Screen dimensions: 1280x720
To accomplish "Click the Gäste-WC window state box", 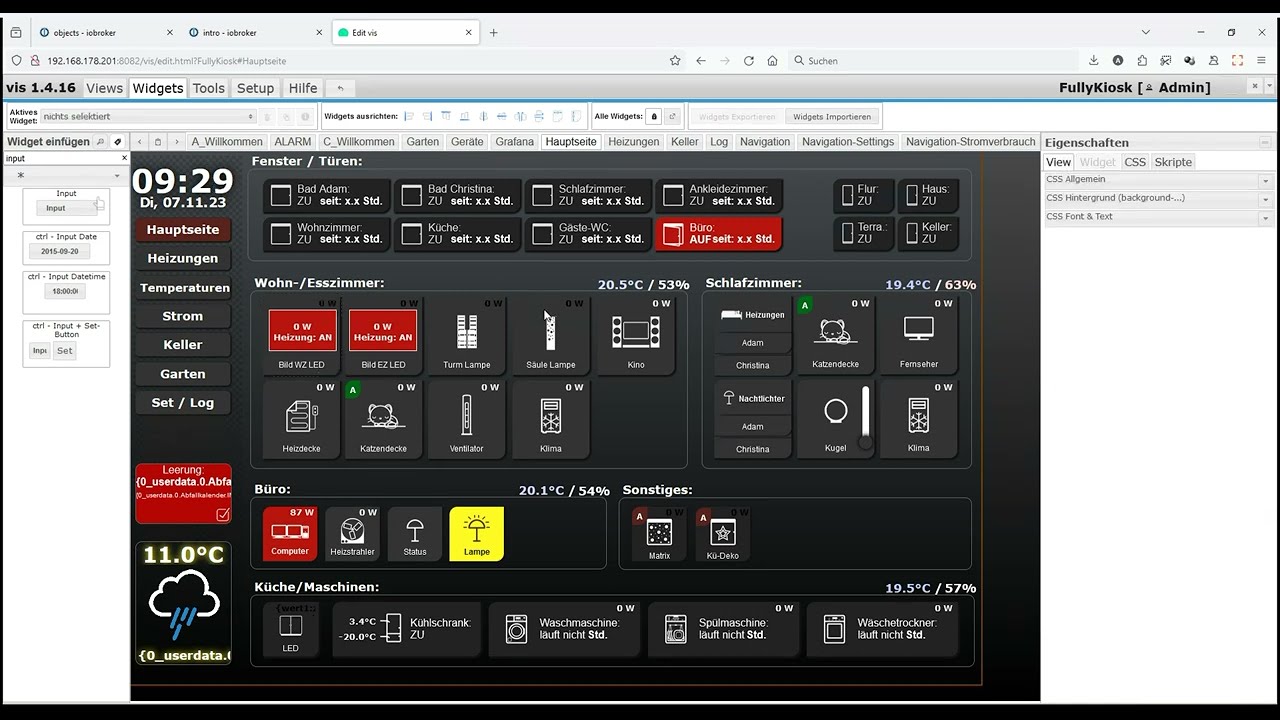I will click(589, 233).
